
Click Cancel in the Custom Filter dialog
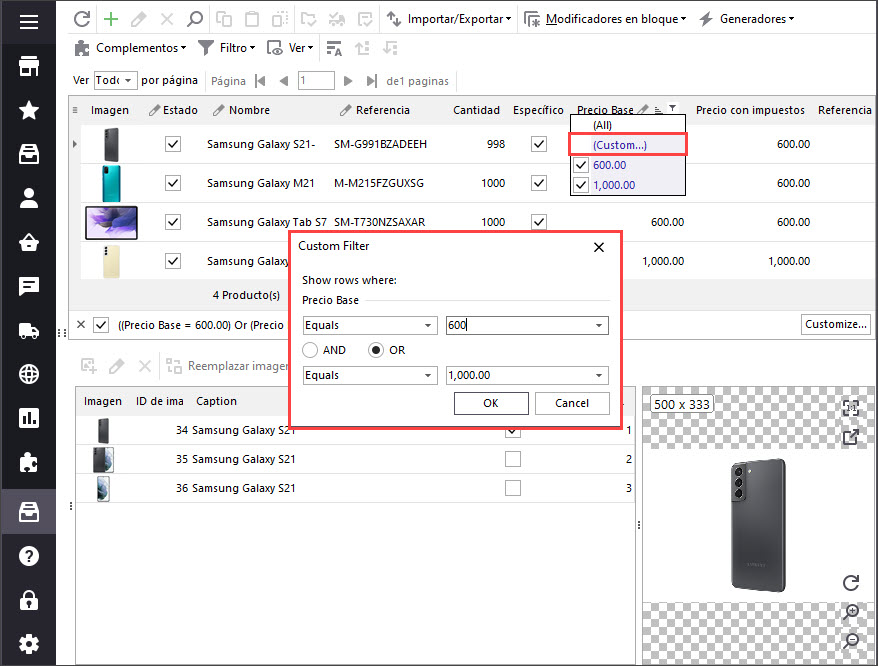(572, 403)
